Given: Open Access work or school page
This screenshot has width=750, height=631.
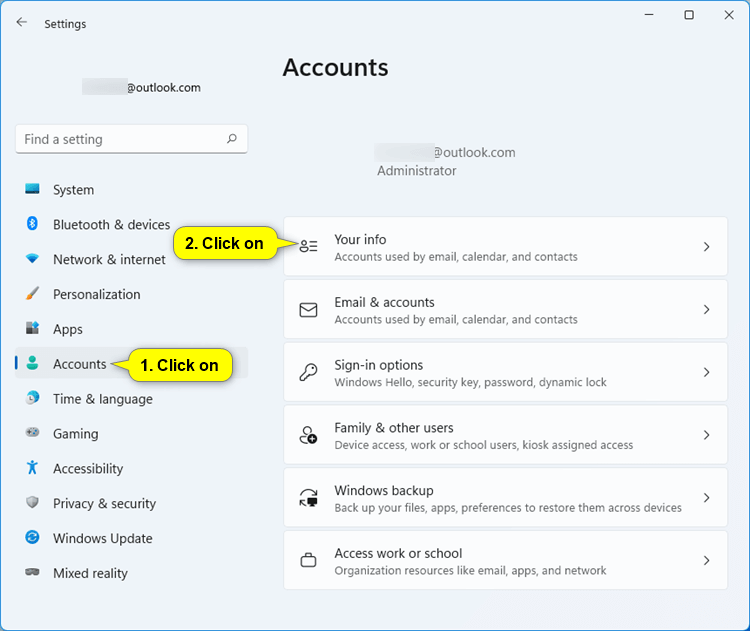Looking at the screenshot, I should [x=506, y=560].
